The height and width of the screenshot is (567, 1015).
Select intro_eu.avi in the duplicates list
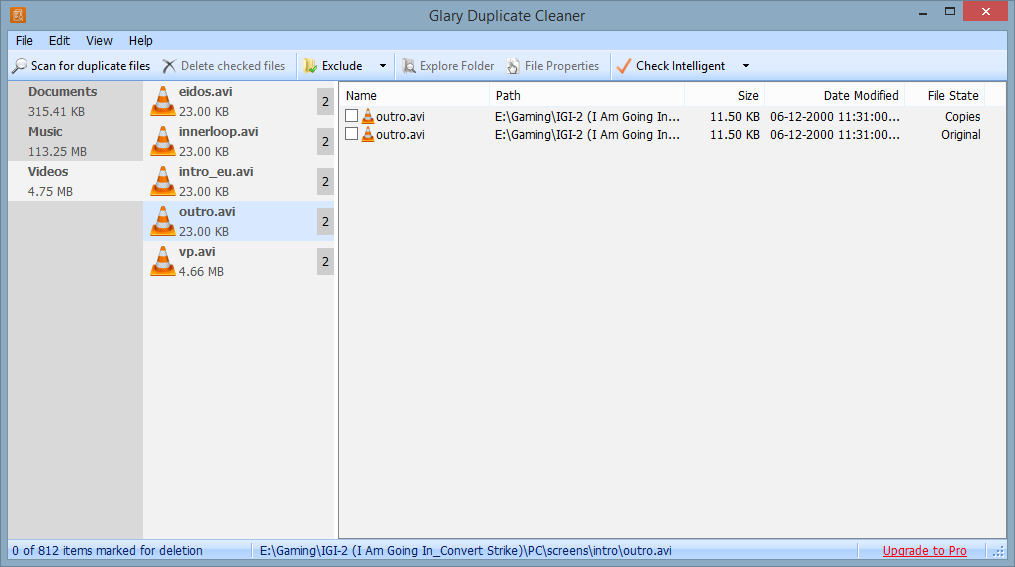tap(238, 181)
